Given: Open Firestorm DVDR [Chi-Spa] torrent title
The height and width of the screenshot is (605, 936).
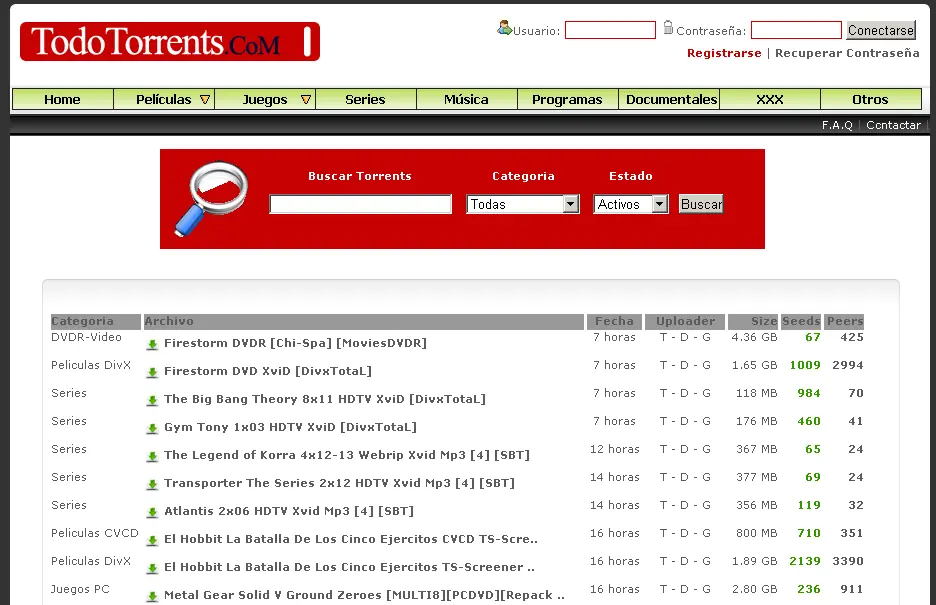Looking at the screenshot, I should 295,343.
